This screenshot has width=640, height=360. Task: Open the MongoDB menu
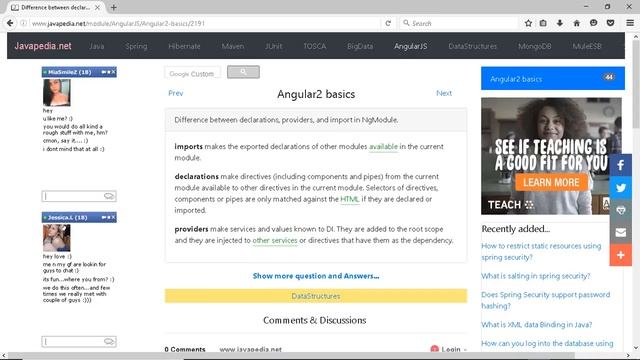[x=535, y=46]
